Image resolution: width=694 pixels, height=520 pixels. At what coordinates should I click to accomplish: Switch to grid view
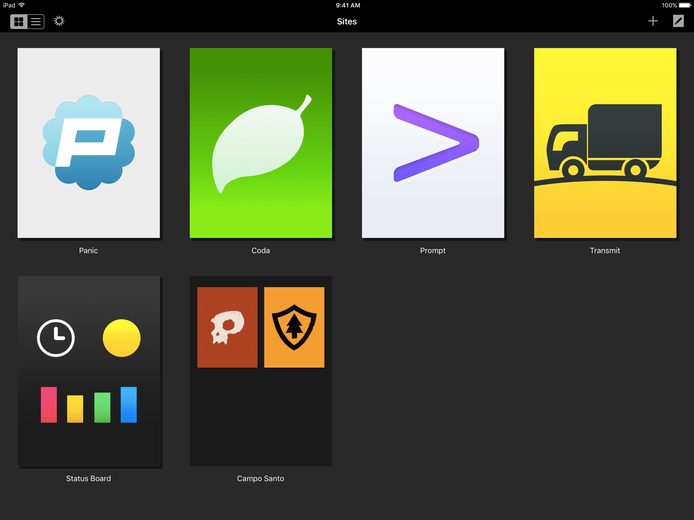click(x=19, y=21)
